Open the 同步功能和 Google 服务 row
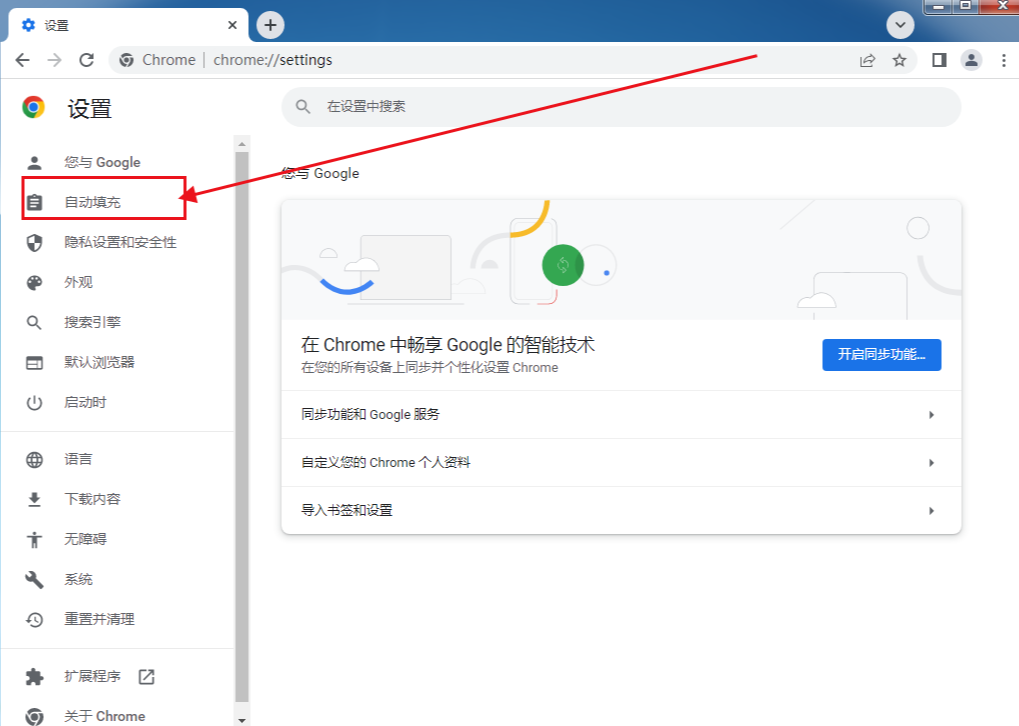 [621, 415]
